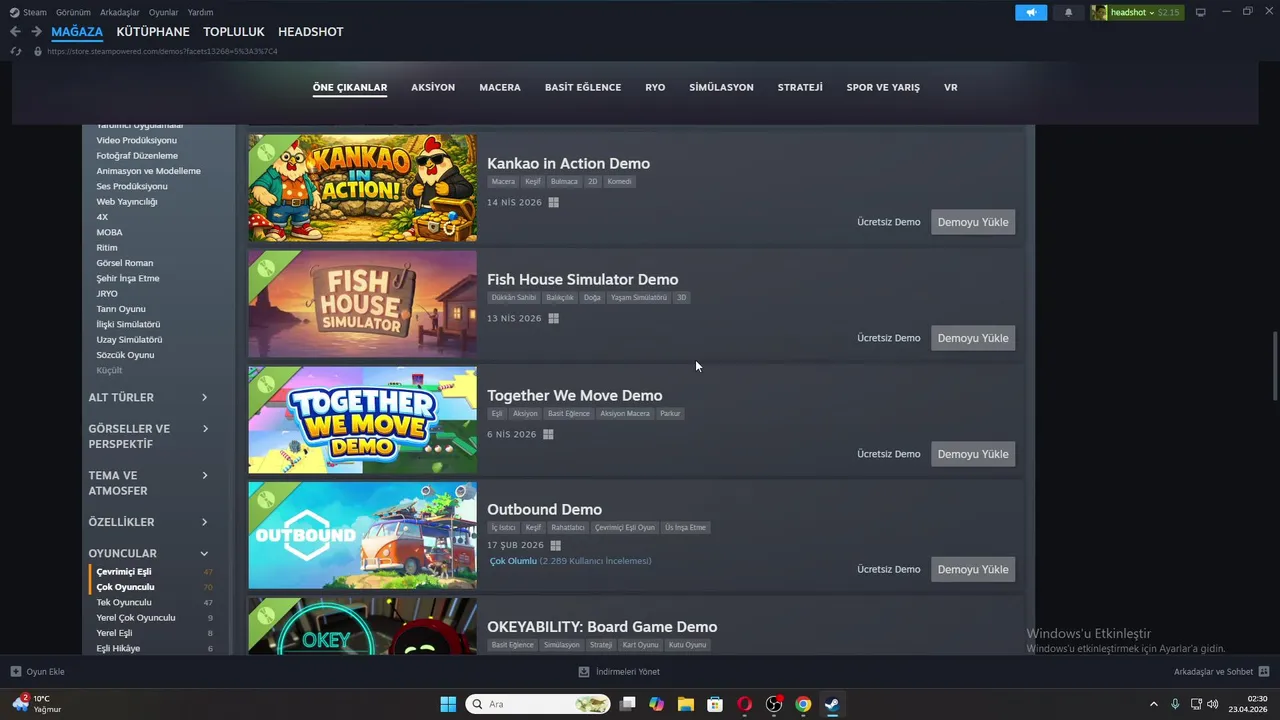This screenshot has width=1280, height=720.
Task: Install the Together We Move demo
Action: point(973,454)
